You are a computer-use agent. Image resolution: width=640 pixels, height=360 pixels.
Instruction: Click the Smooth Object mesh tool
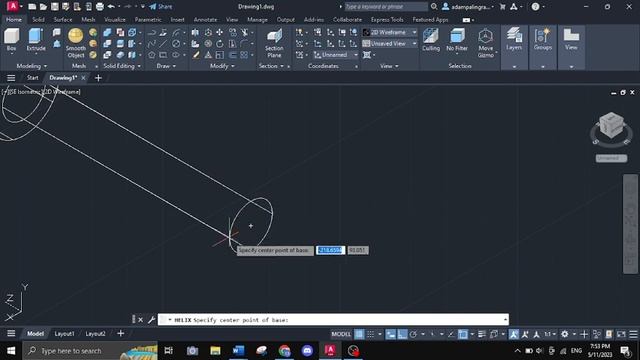pos(76,43)
